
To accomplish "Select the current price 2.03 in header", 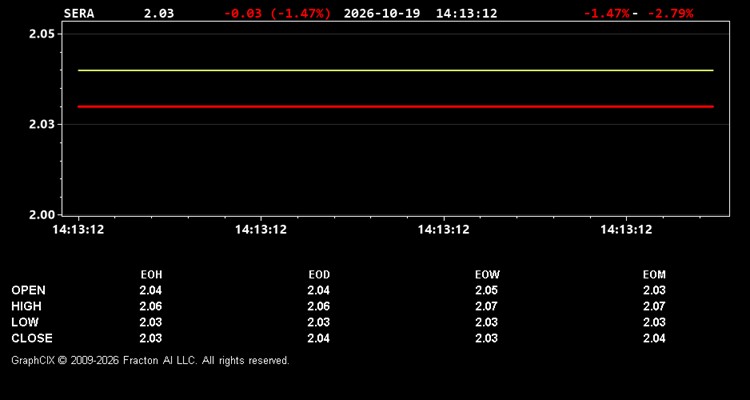I will [159, 13].
